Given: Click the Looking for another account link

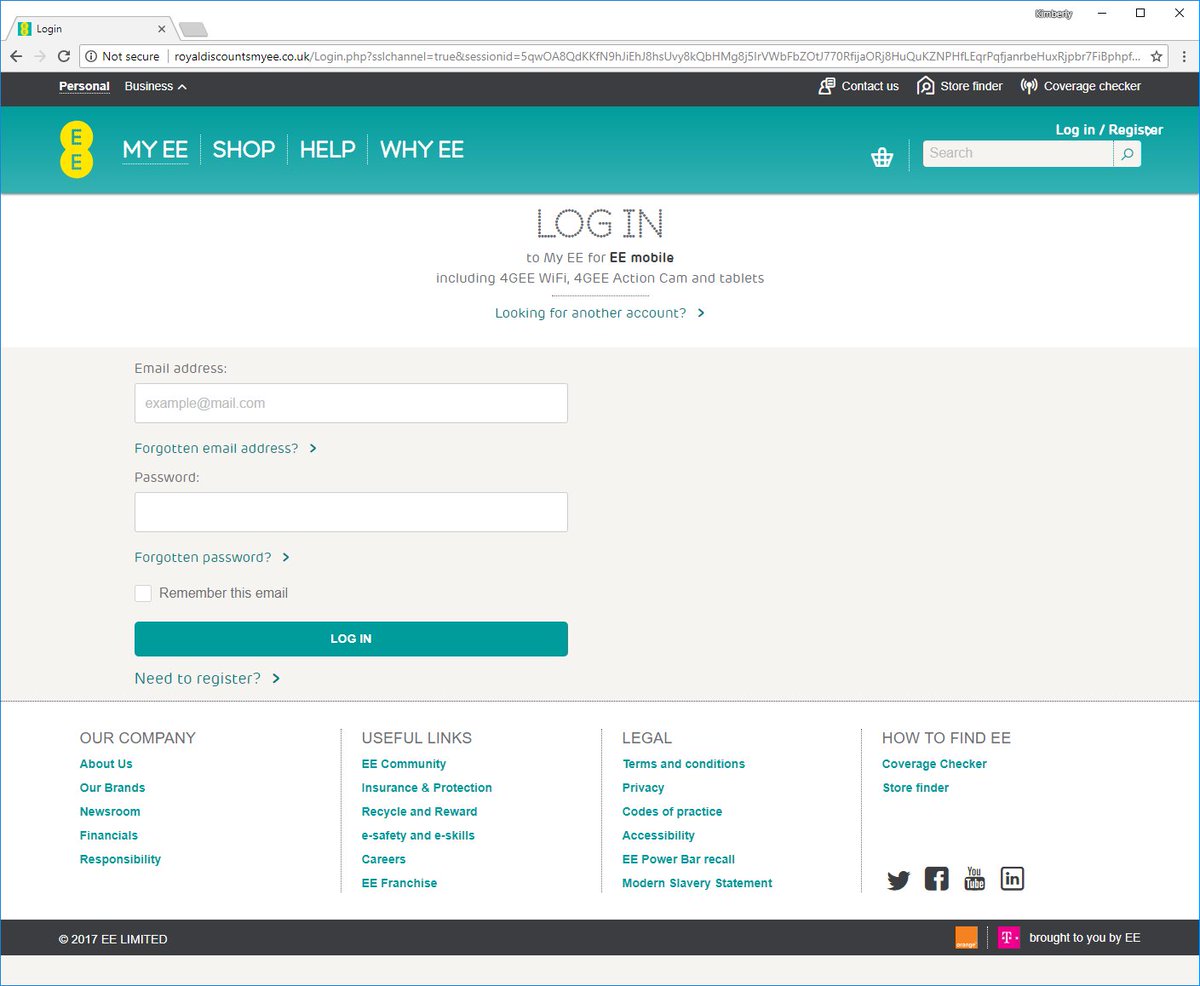Looking at the screenshot, I should pyautogui.click(x=600, y=313).
